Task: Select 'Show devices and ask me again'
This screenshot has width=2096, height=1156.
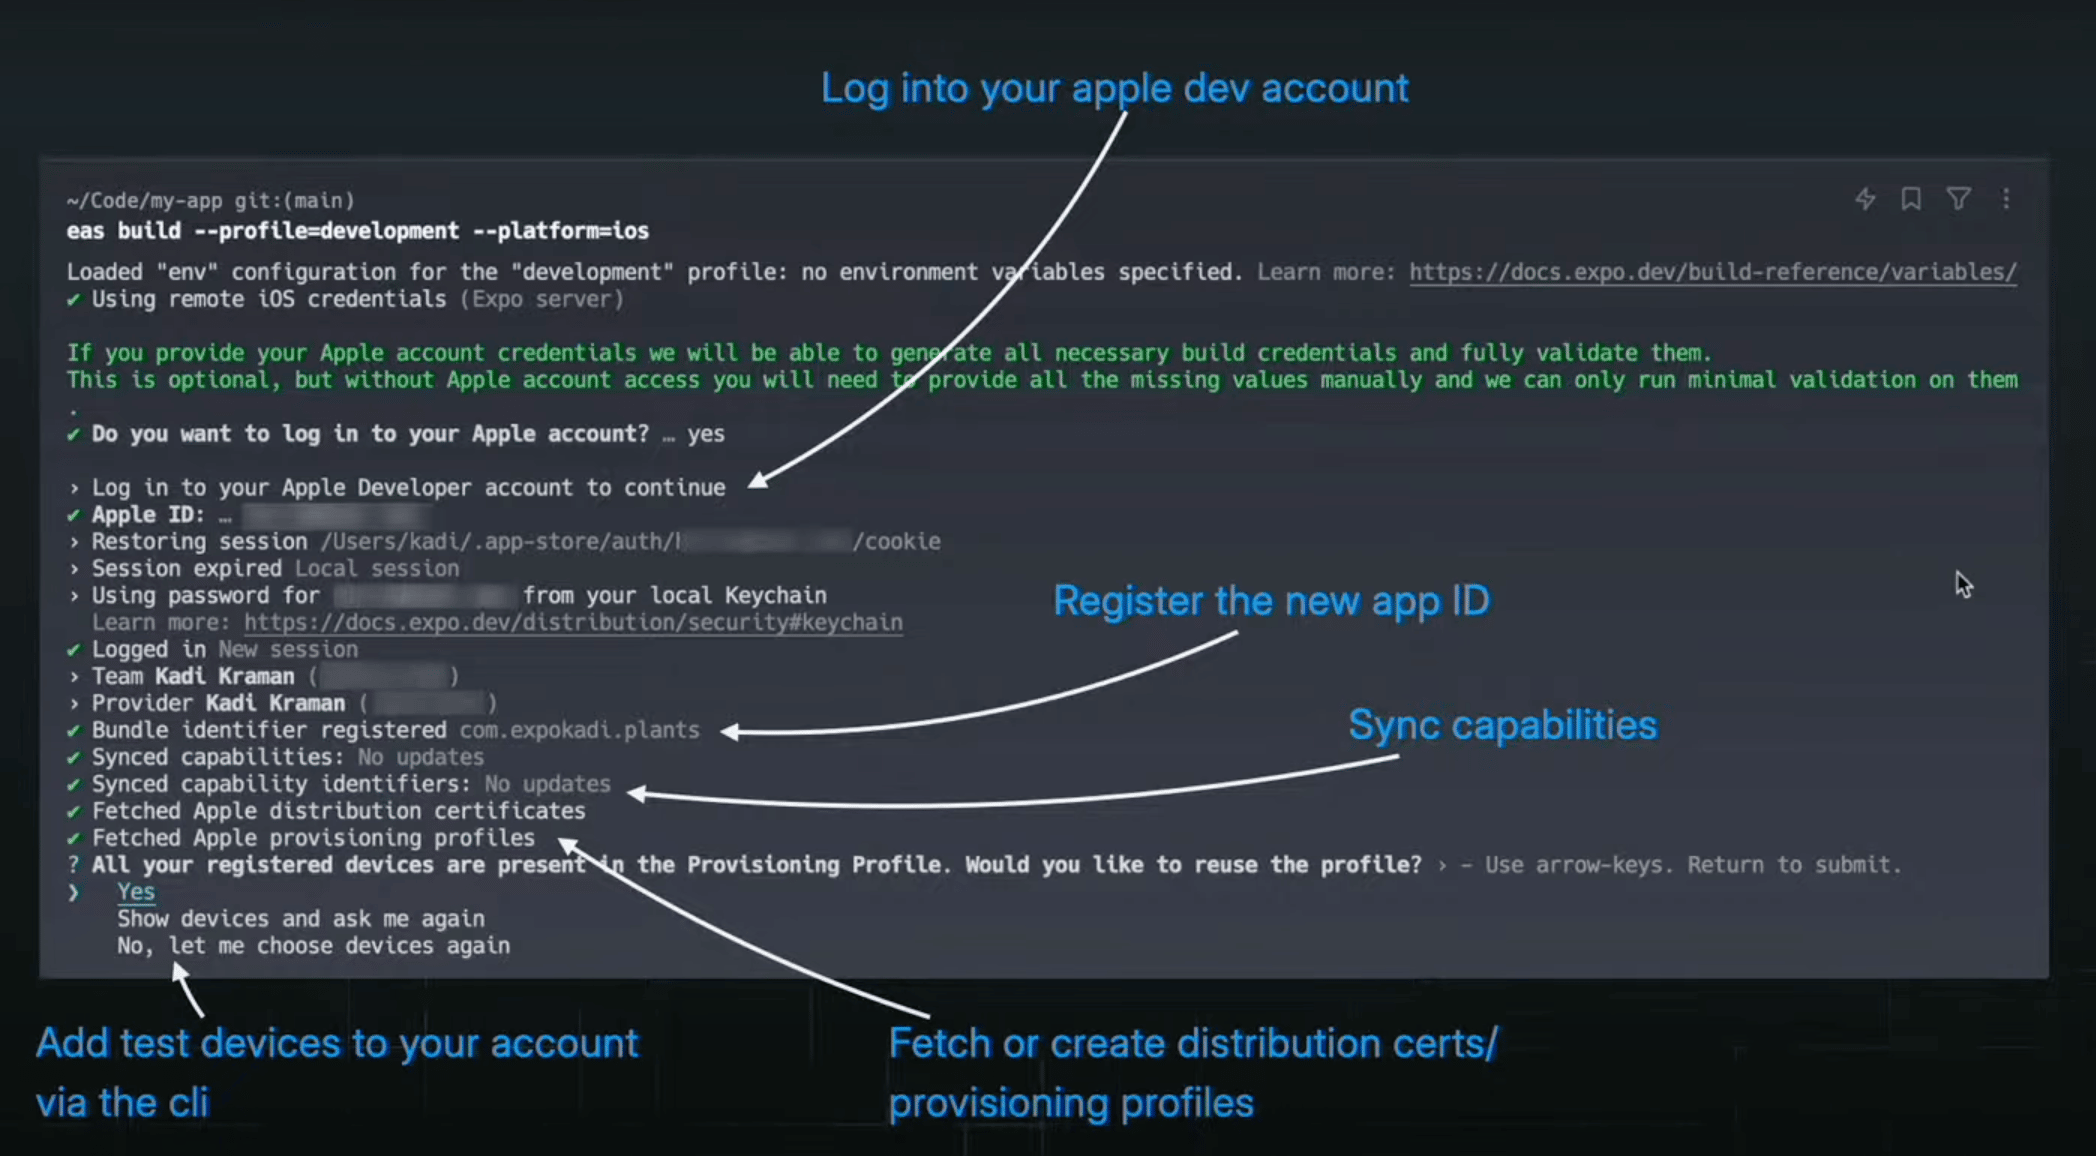Action: point(301,918)
